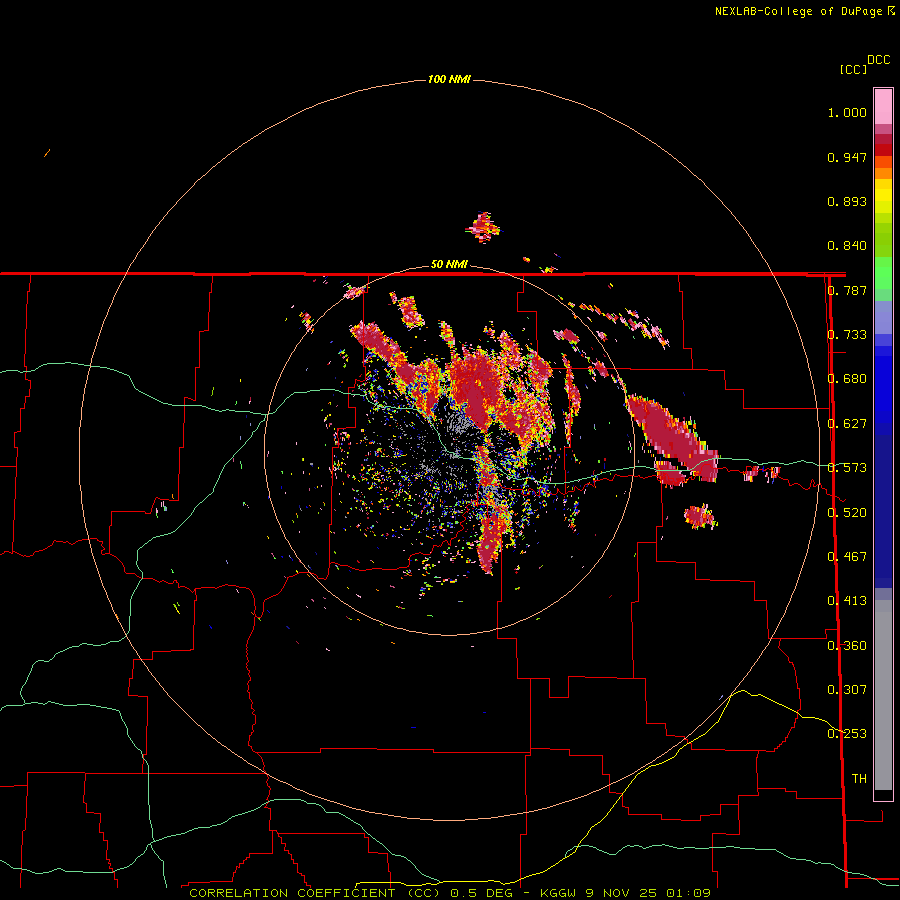Pick the light pink top color bar segment
This screenshot has width=900, height=900.
point(883,106)
